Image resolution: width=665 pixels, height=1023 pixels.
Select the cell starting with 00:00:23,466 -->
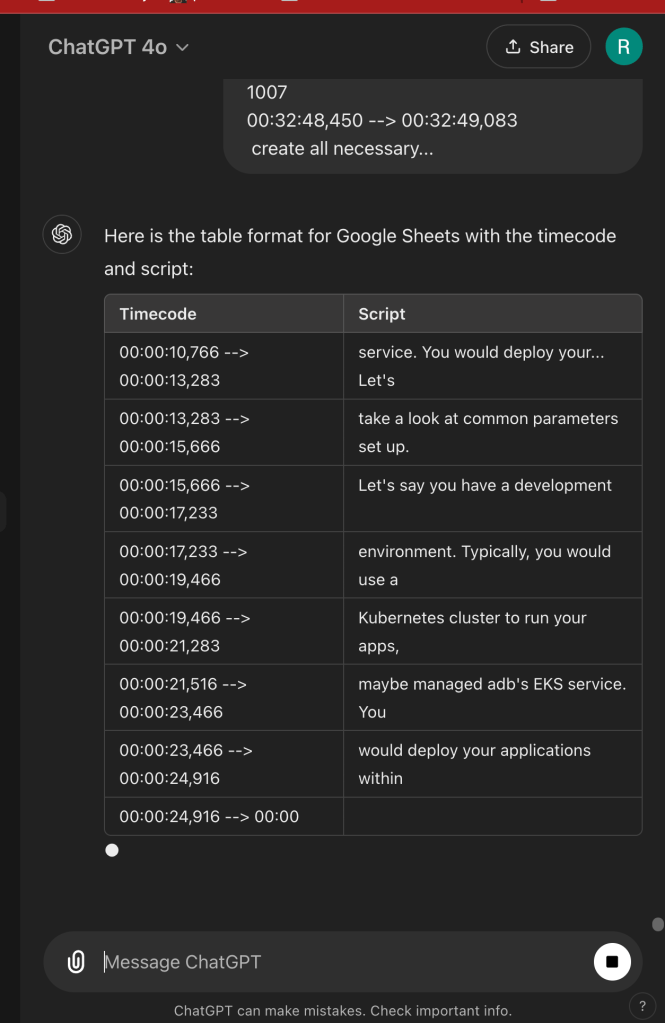click(224, 764)
